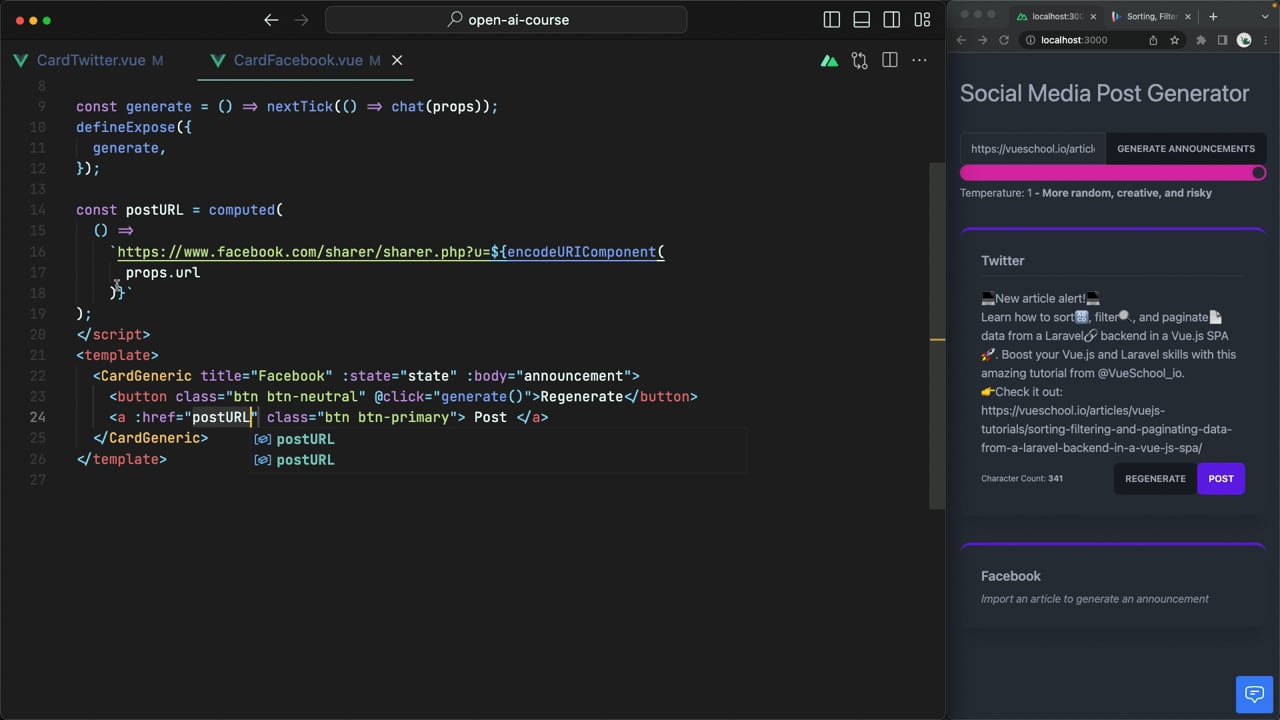Adjust the pink temperature slider

(1113, 173)
